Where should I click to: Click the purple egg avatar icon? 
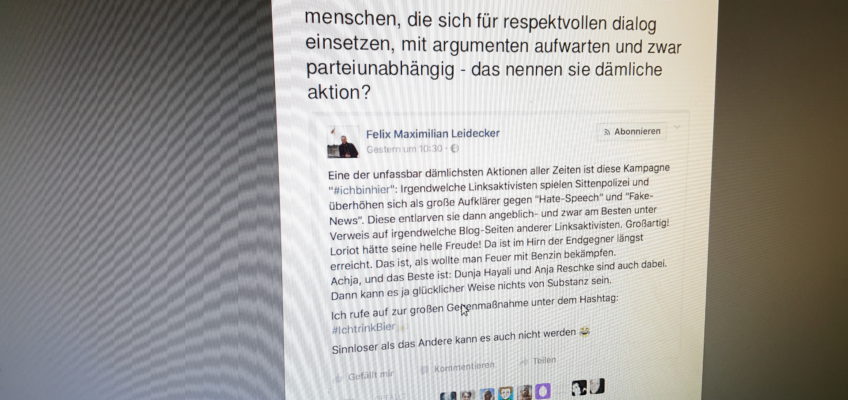[x=543, y=391]
